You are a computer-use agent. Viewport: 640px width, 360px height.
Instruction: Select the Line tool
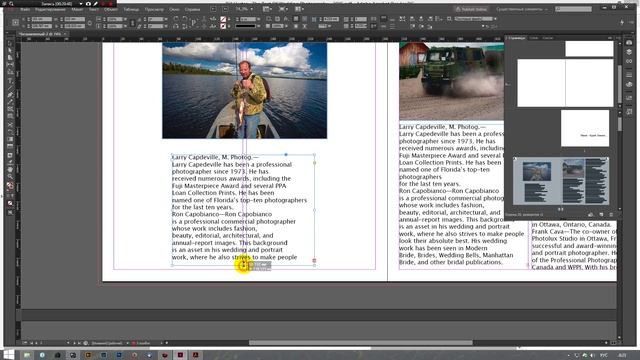(10, 87)
